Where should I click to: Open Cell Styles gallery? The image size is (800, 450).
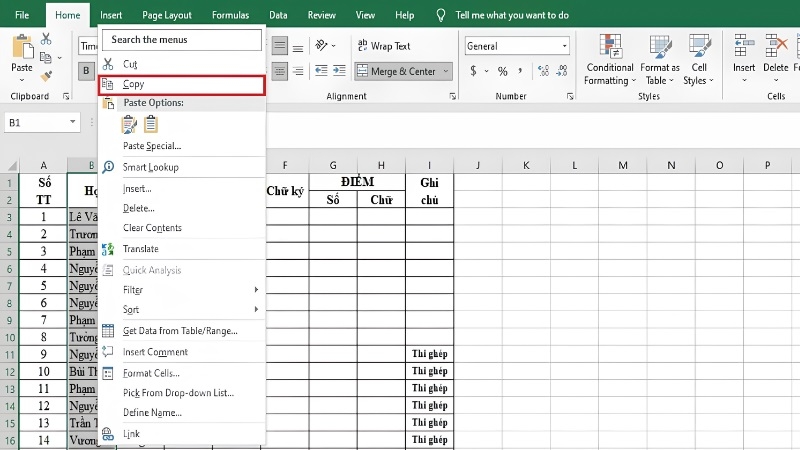pos(699,59)
